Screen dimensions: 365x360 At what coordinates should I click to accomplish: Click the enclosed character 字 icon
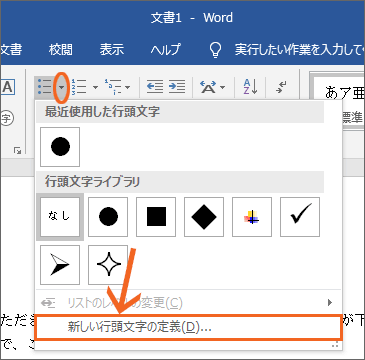click(6, 118)
